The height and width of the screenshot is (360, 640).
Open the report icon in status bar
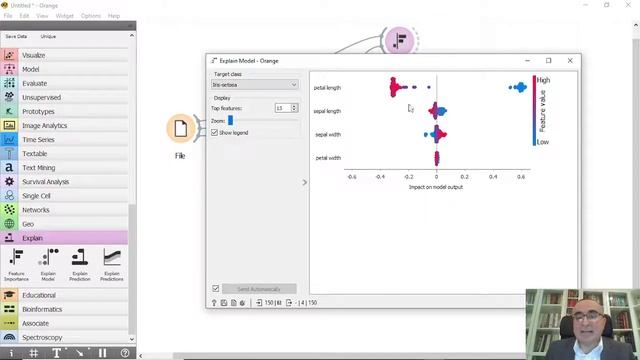pos(233,303)
